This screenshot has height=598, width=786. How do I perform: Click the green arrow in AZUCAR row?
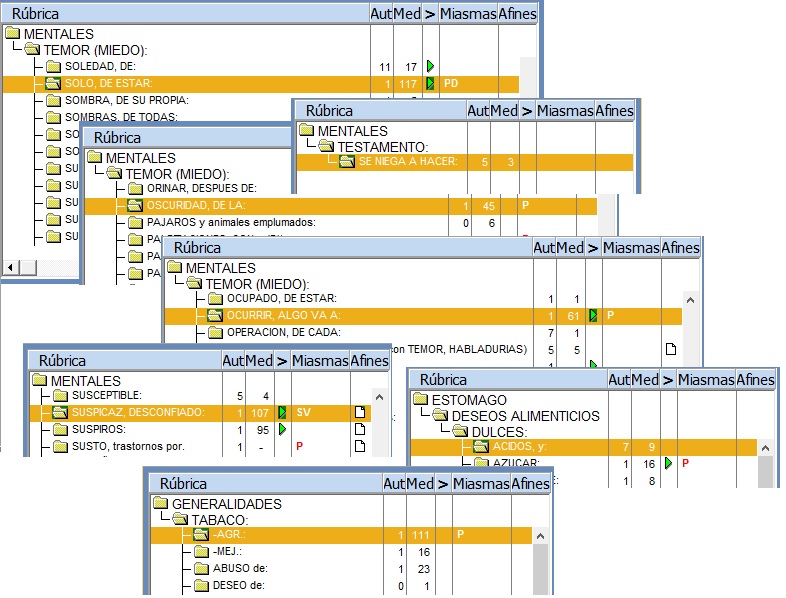tap(668, 464)
